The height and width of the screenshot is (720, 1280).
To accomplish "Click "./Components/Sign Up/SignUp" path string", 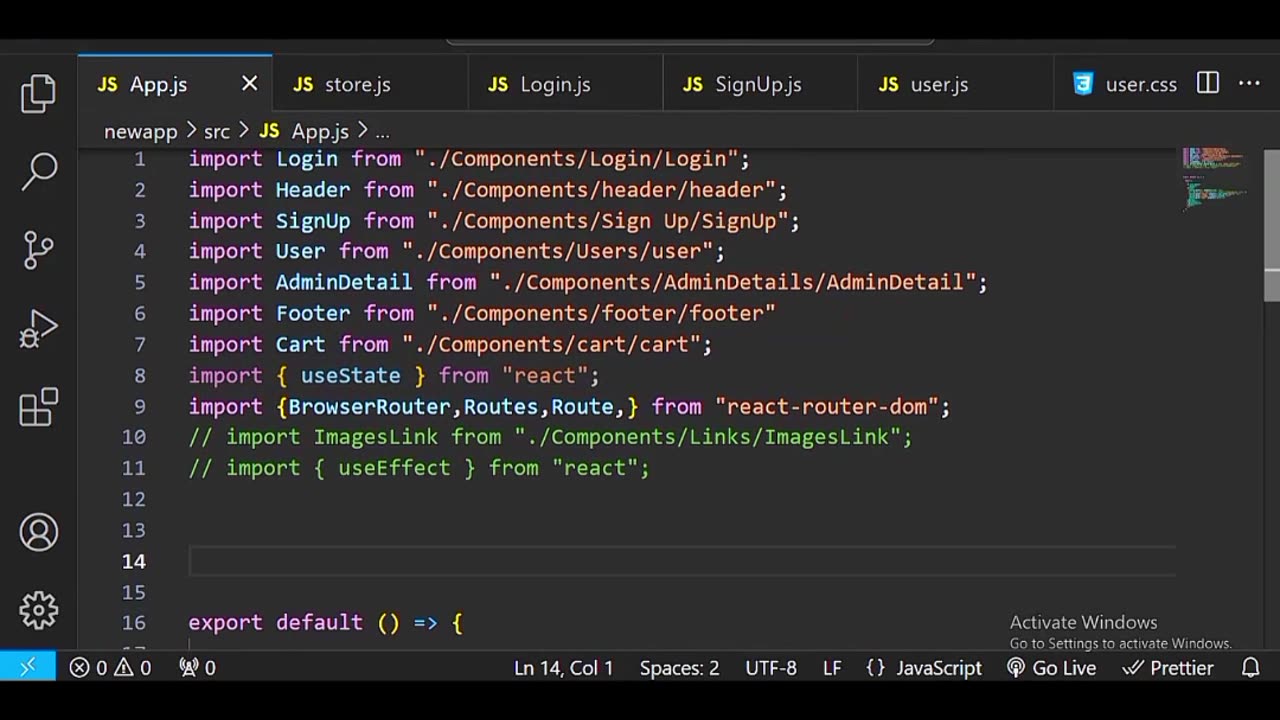I will tap(608, 221).
